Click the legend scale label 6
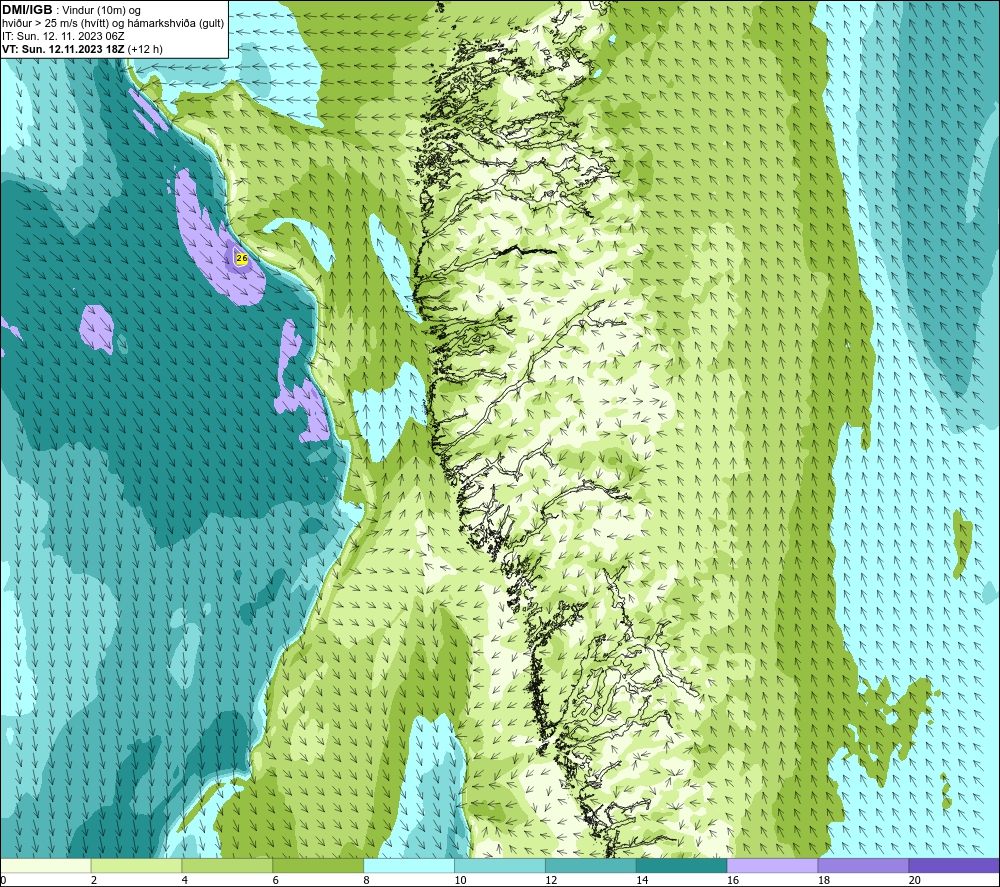 pos(276,880)
